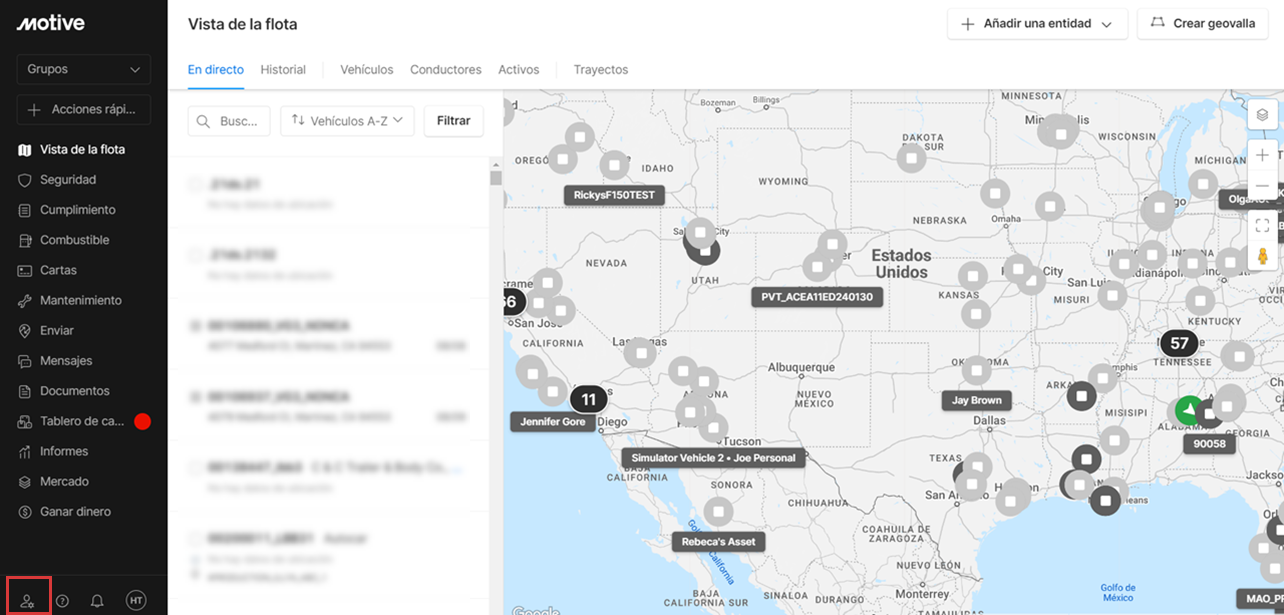Check the first vehicle checkbox in list
The width and height of the screenshot is (1284, 615).
[x=196, y=184]
